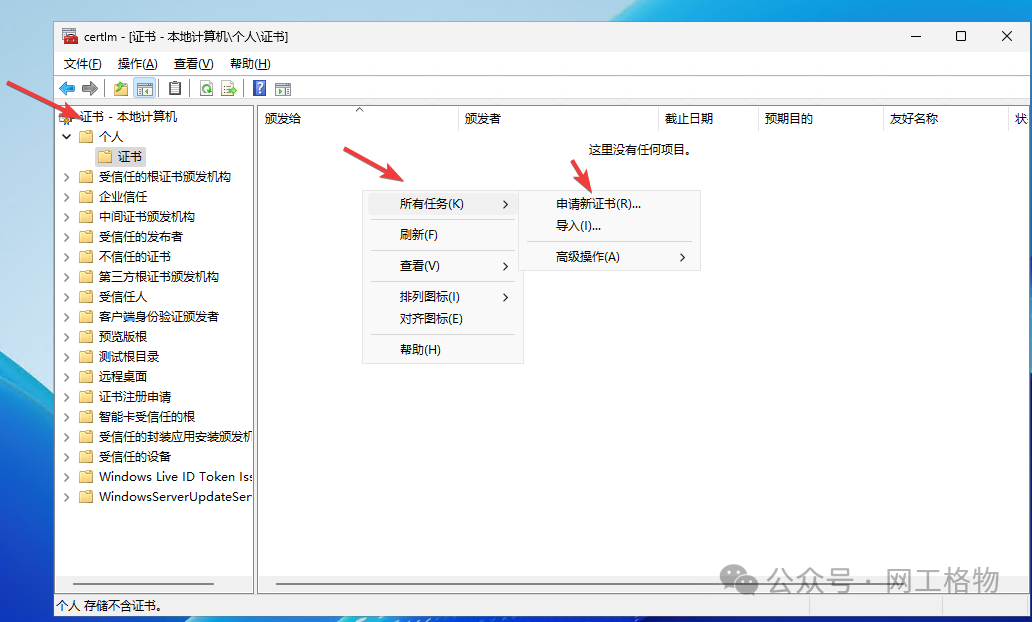Open 查看(V) menu in menu bar
This screenshot has height=622, width=1032.
tap(194, 64)
